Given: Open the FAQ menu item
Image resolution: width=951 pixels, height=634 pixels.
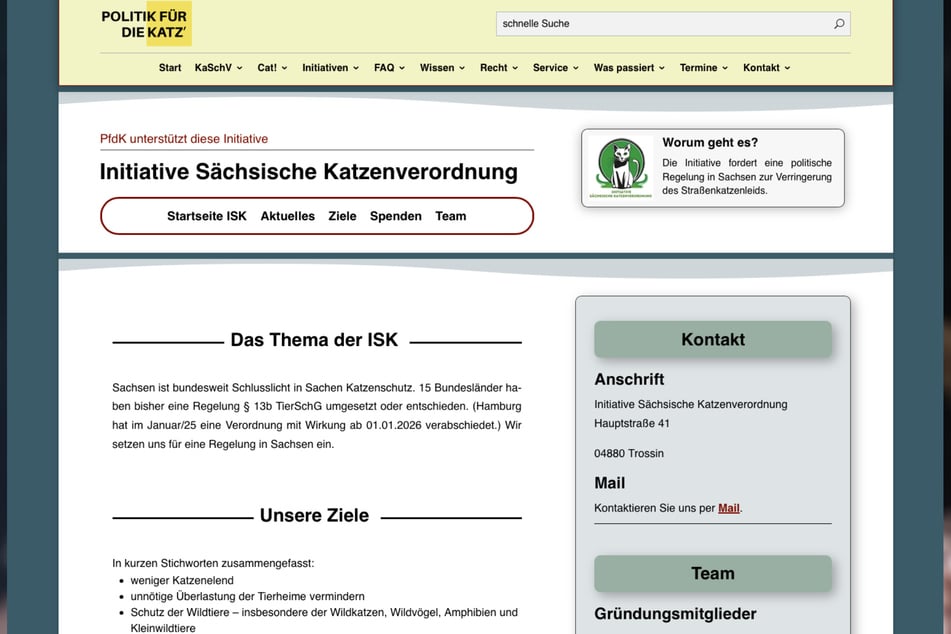Looking at the screenshot, I should coord(384,68).
